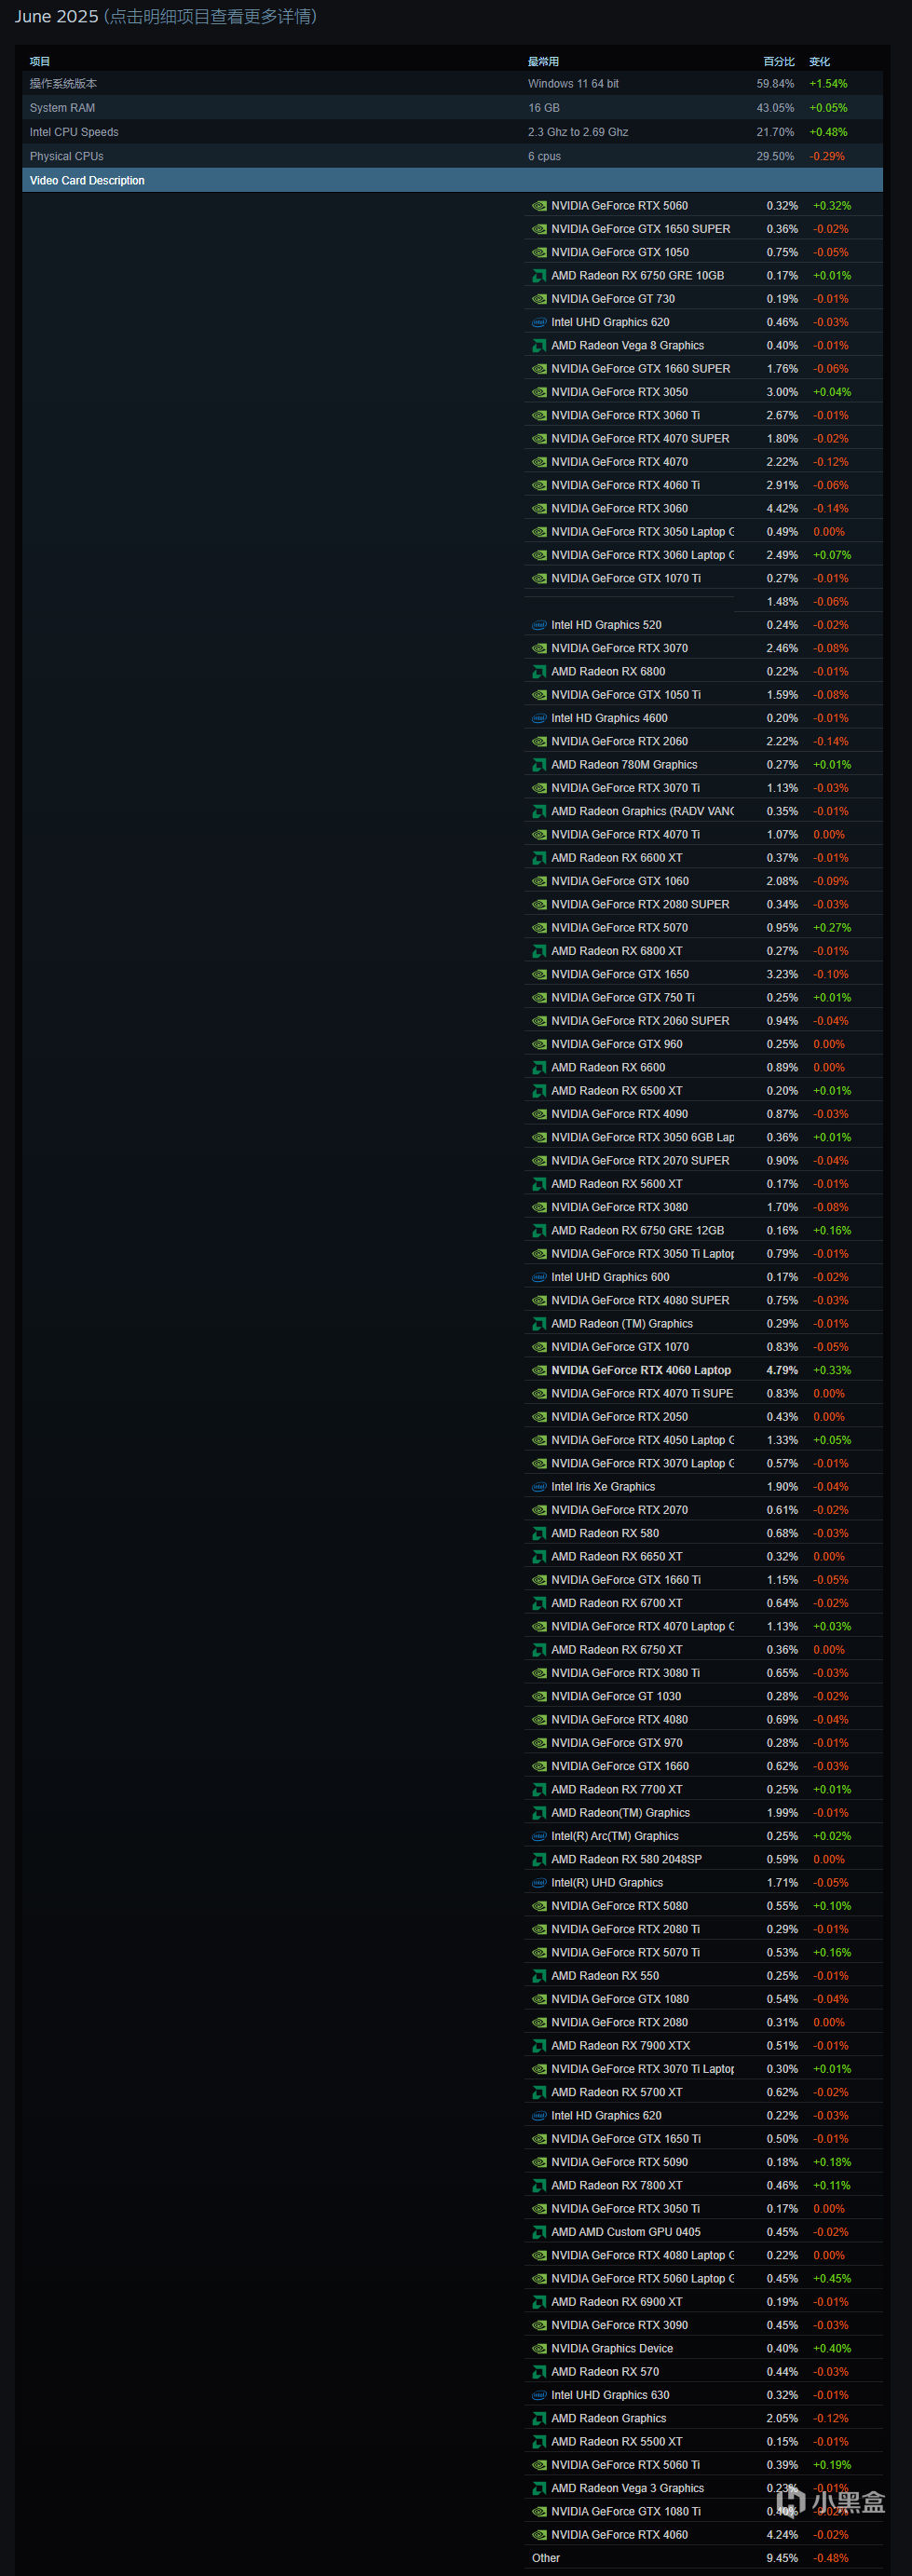Click the Windows 11 64 bit value
The height and width of the screenshot is (2576, 912).
tap(573, 84)
